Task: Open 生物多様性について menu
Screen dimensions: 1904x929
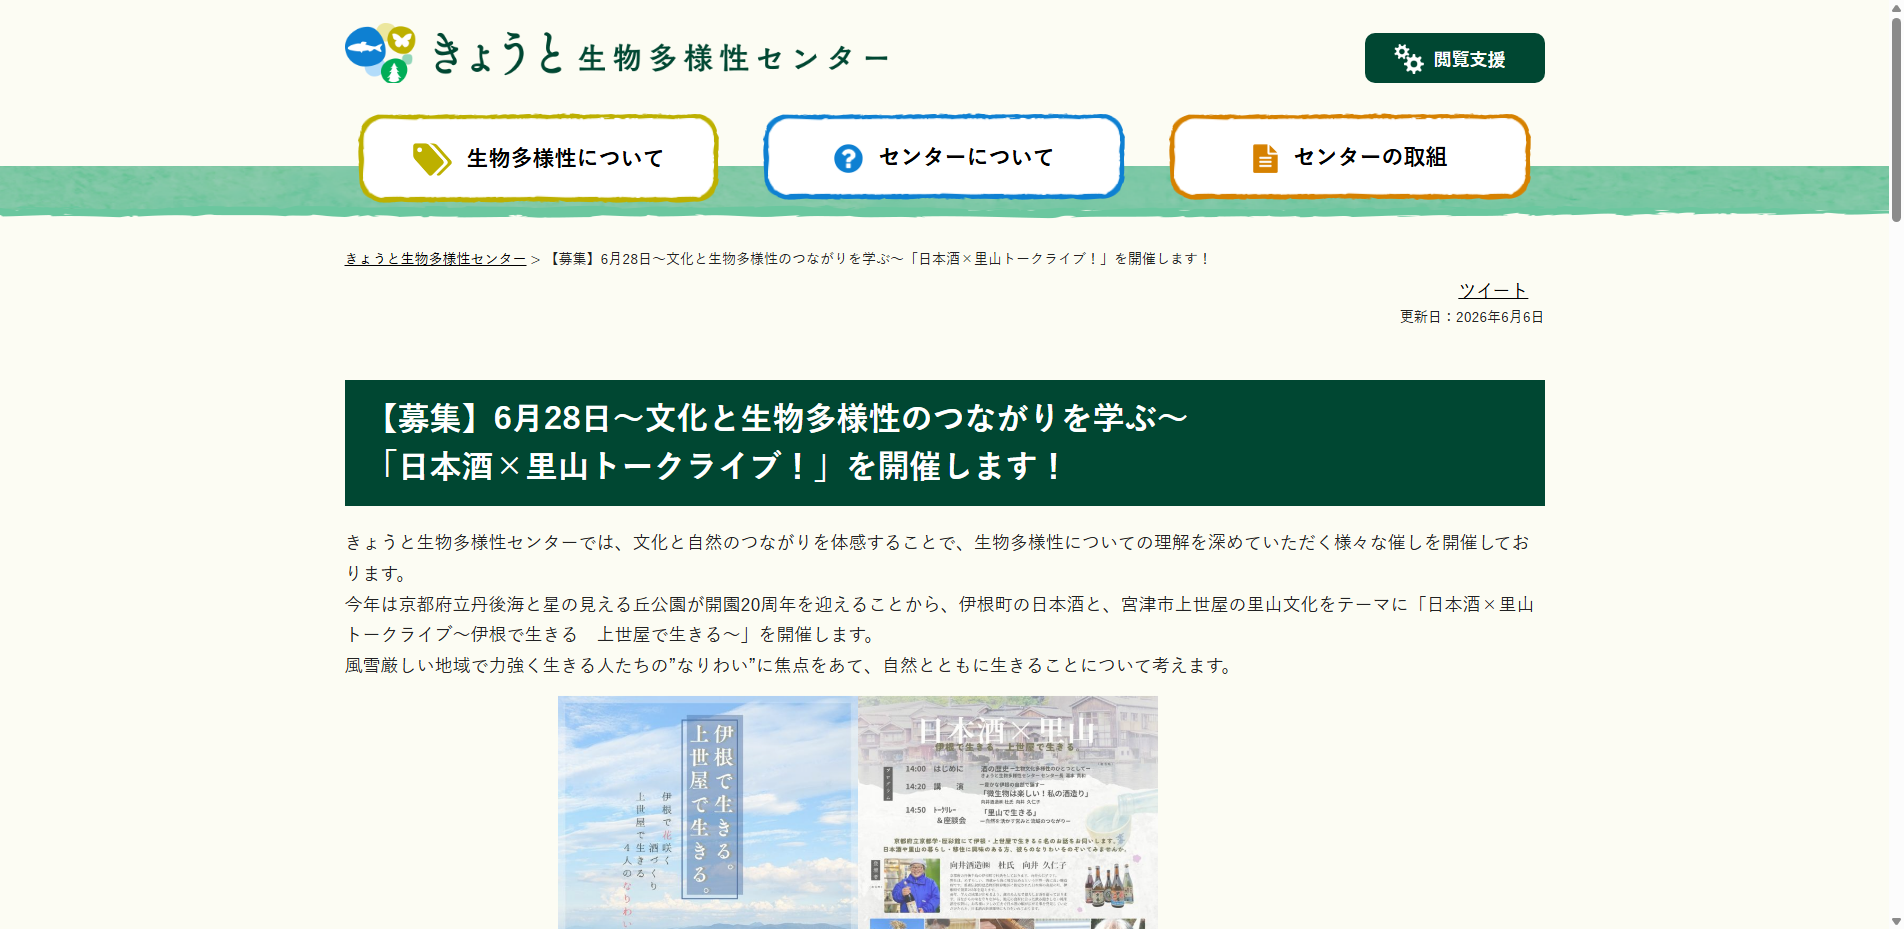Action: click(539, 158)
